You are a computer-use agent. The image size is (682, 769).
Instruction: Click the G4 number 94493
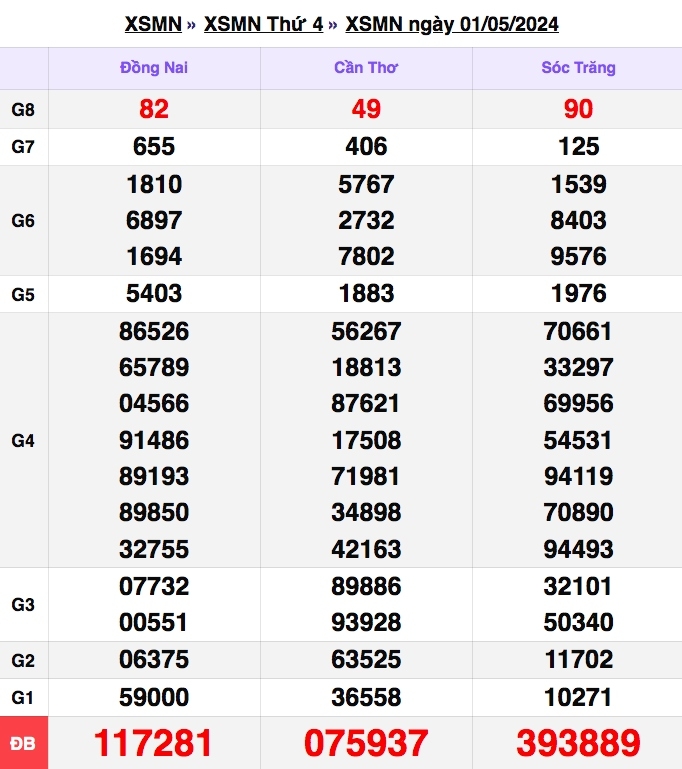click(579, 549)
